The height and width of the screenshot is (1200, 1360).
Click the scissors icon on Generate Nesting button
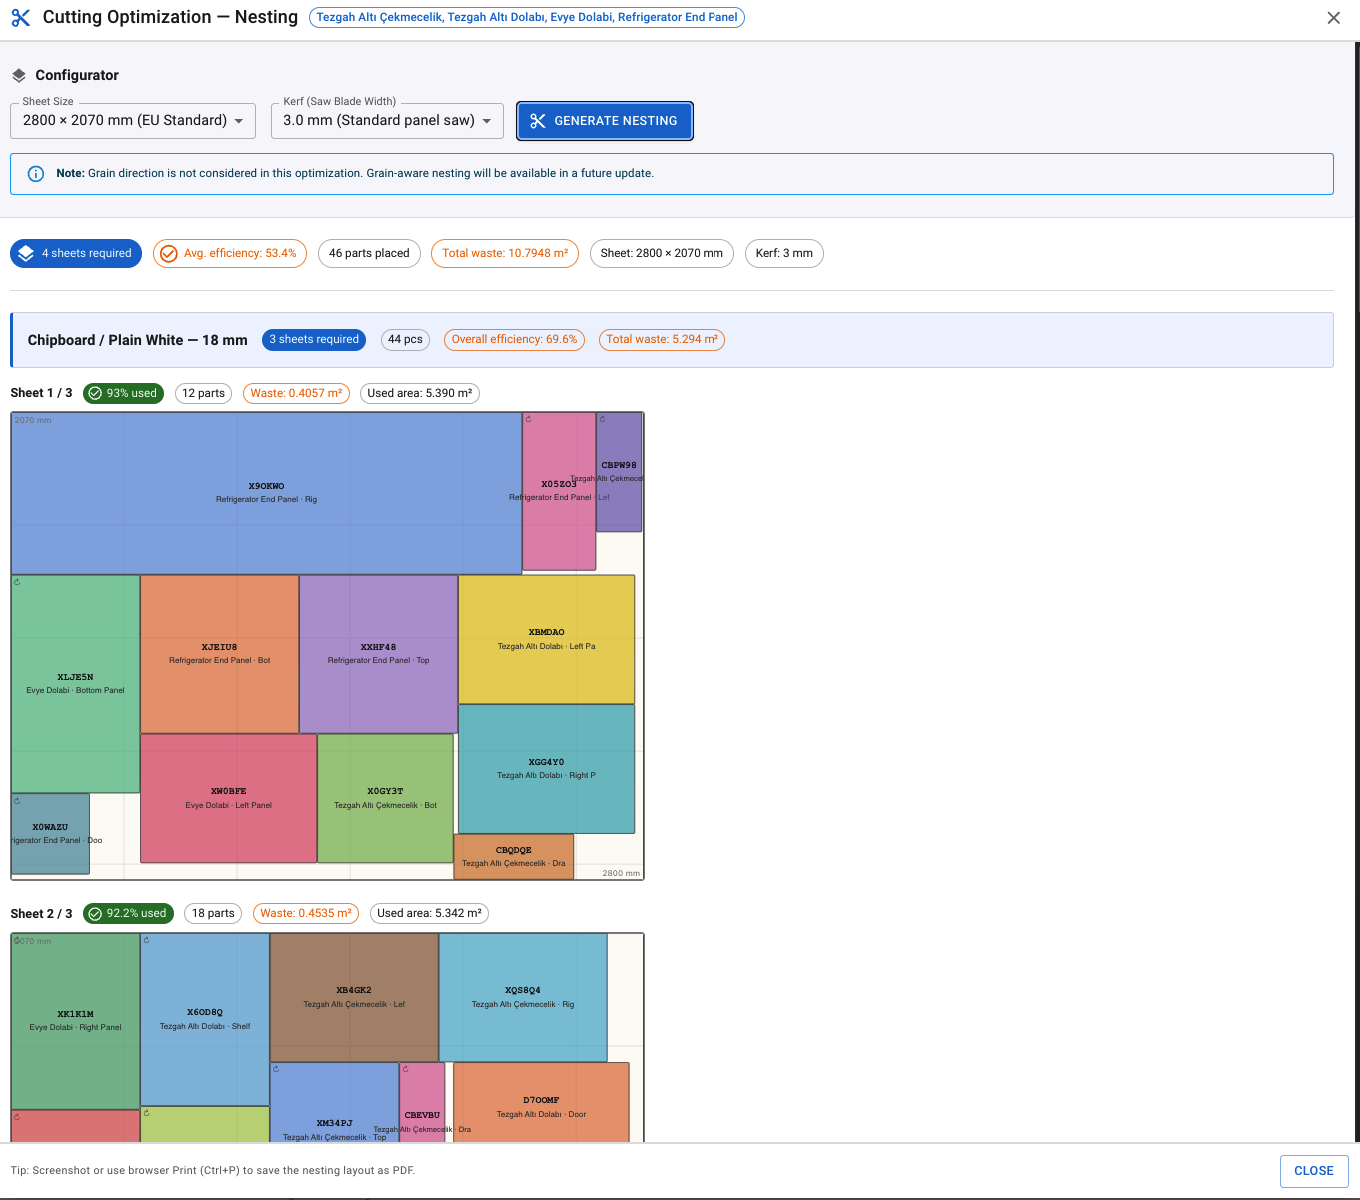click(x=538, y=121)
